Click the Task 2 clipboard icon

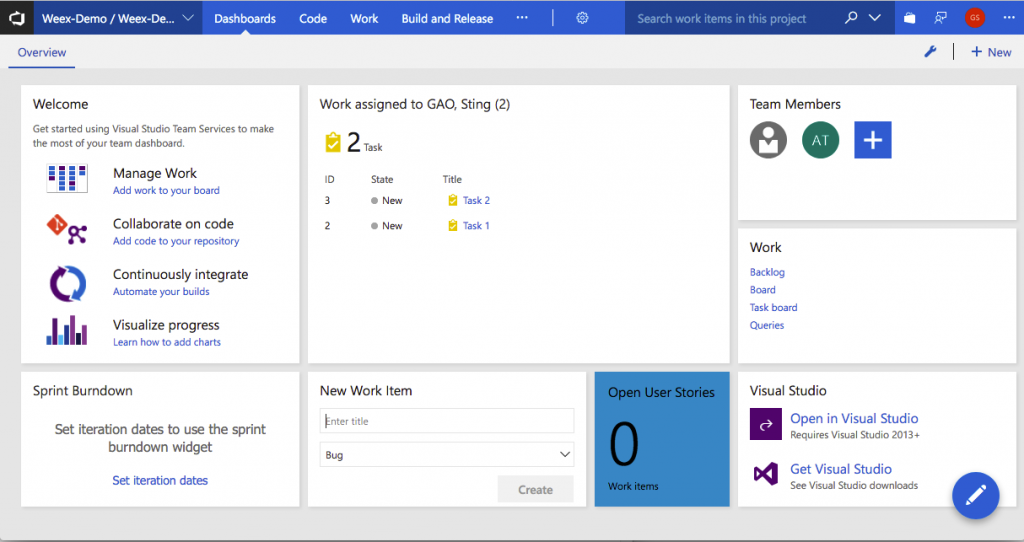pyautogui.click(x=453, y=200)
